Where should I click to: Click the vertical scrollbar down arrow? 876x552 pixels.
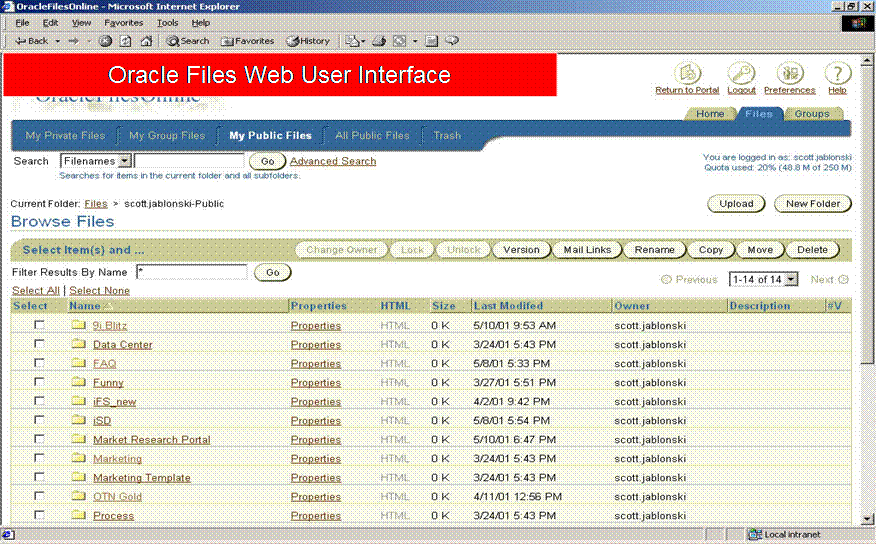(x=867, y=519)
